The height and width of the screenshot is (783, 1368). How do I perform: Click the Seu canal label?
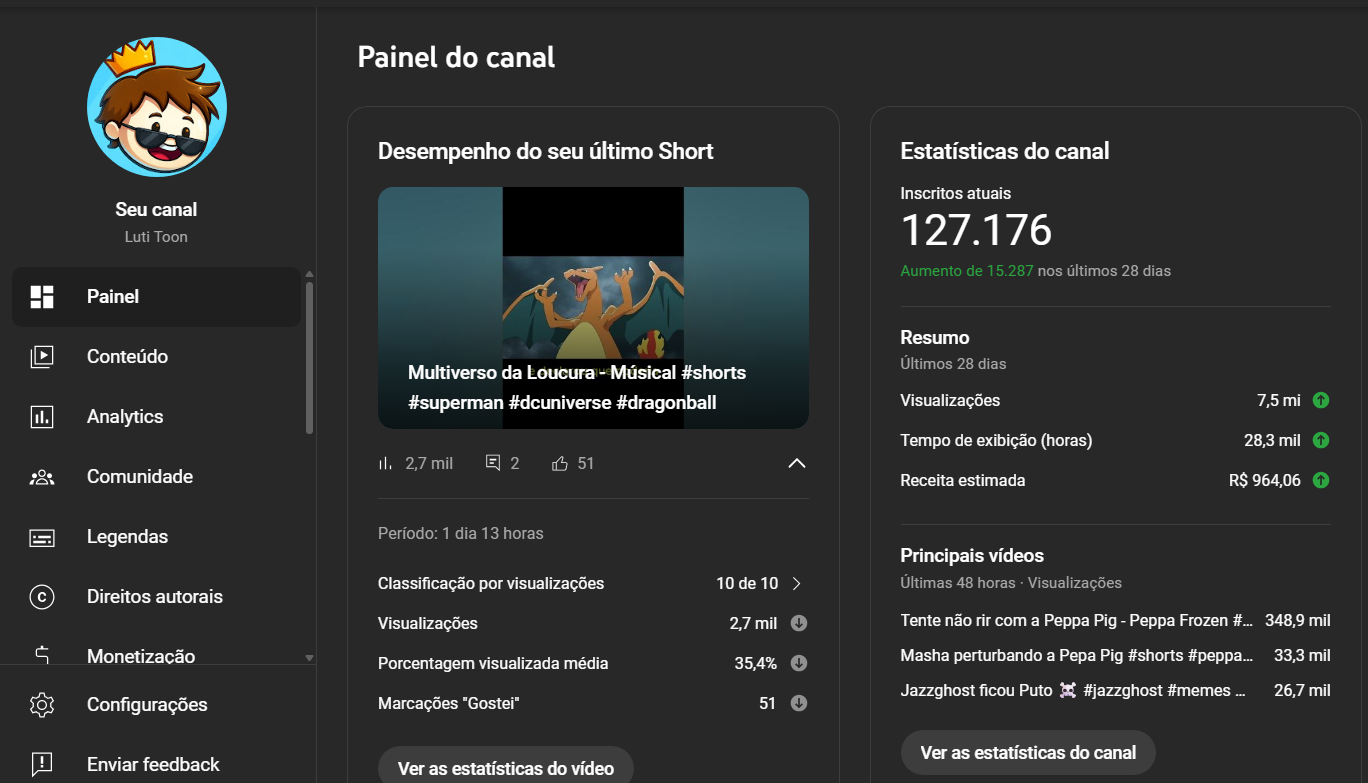pyautogui.click(x=156, y=209)
